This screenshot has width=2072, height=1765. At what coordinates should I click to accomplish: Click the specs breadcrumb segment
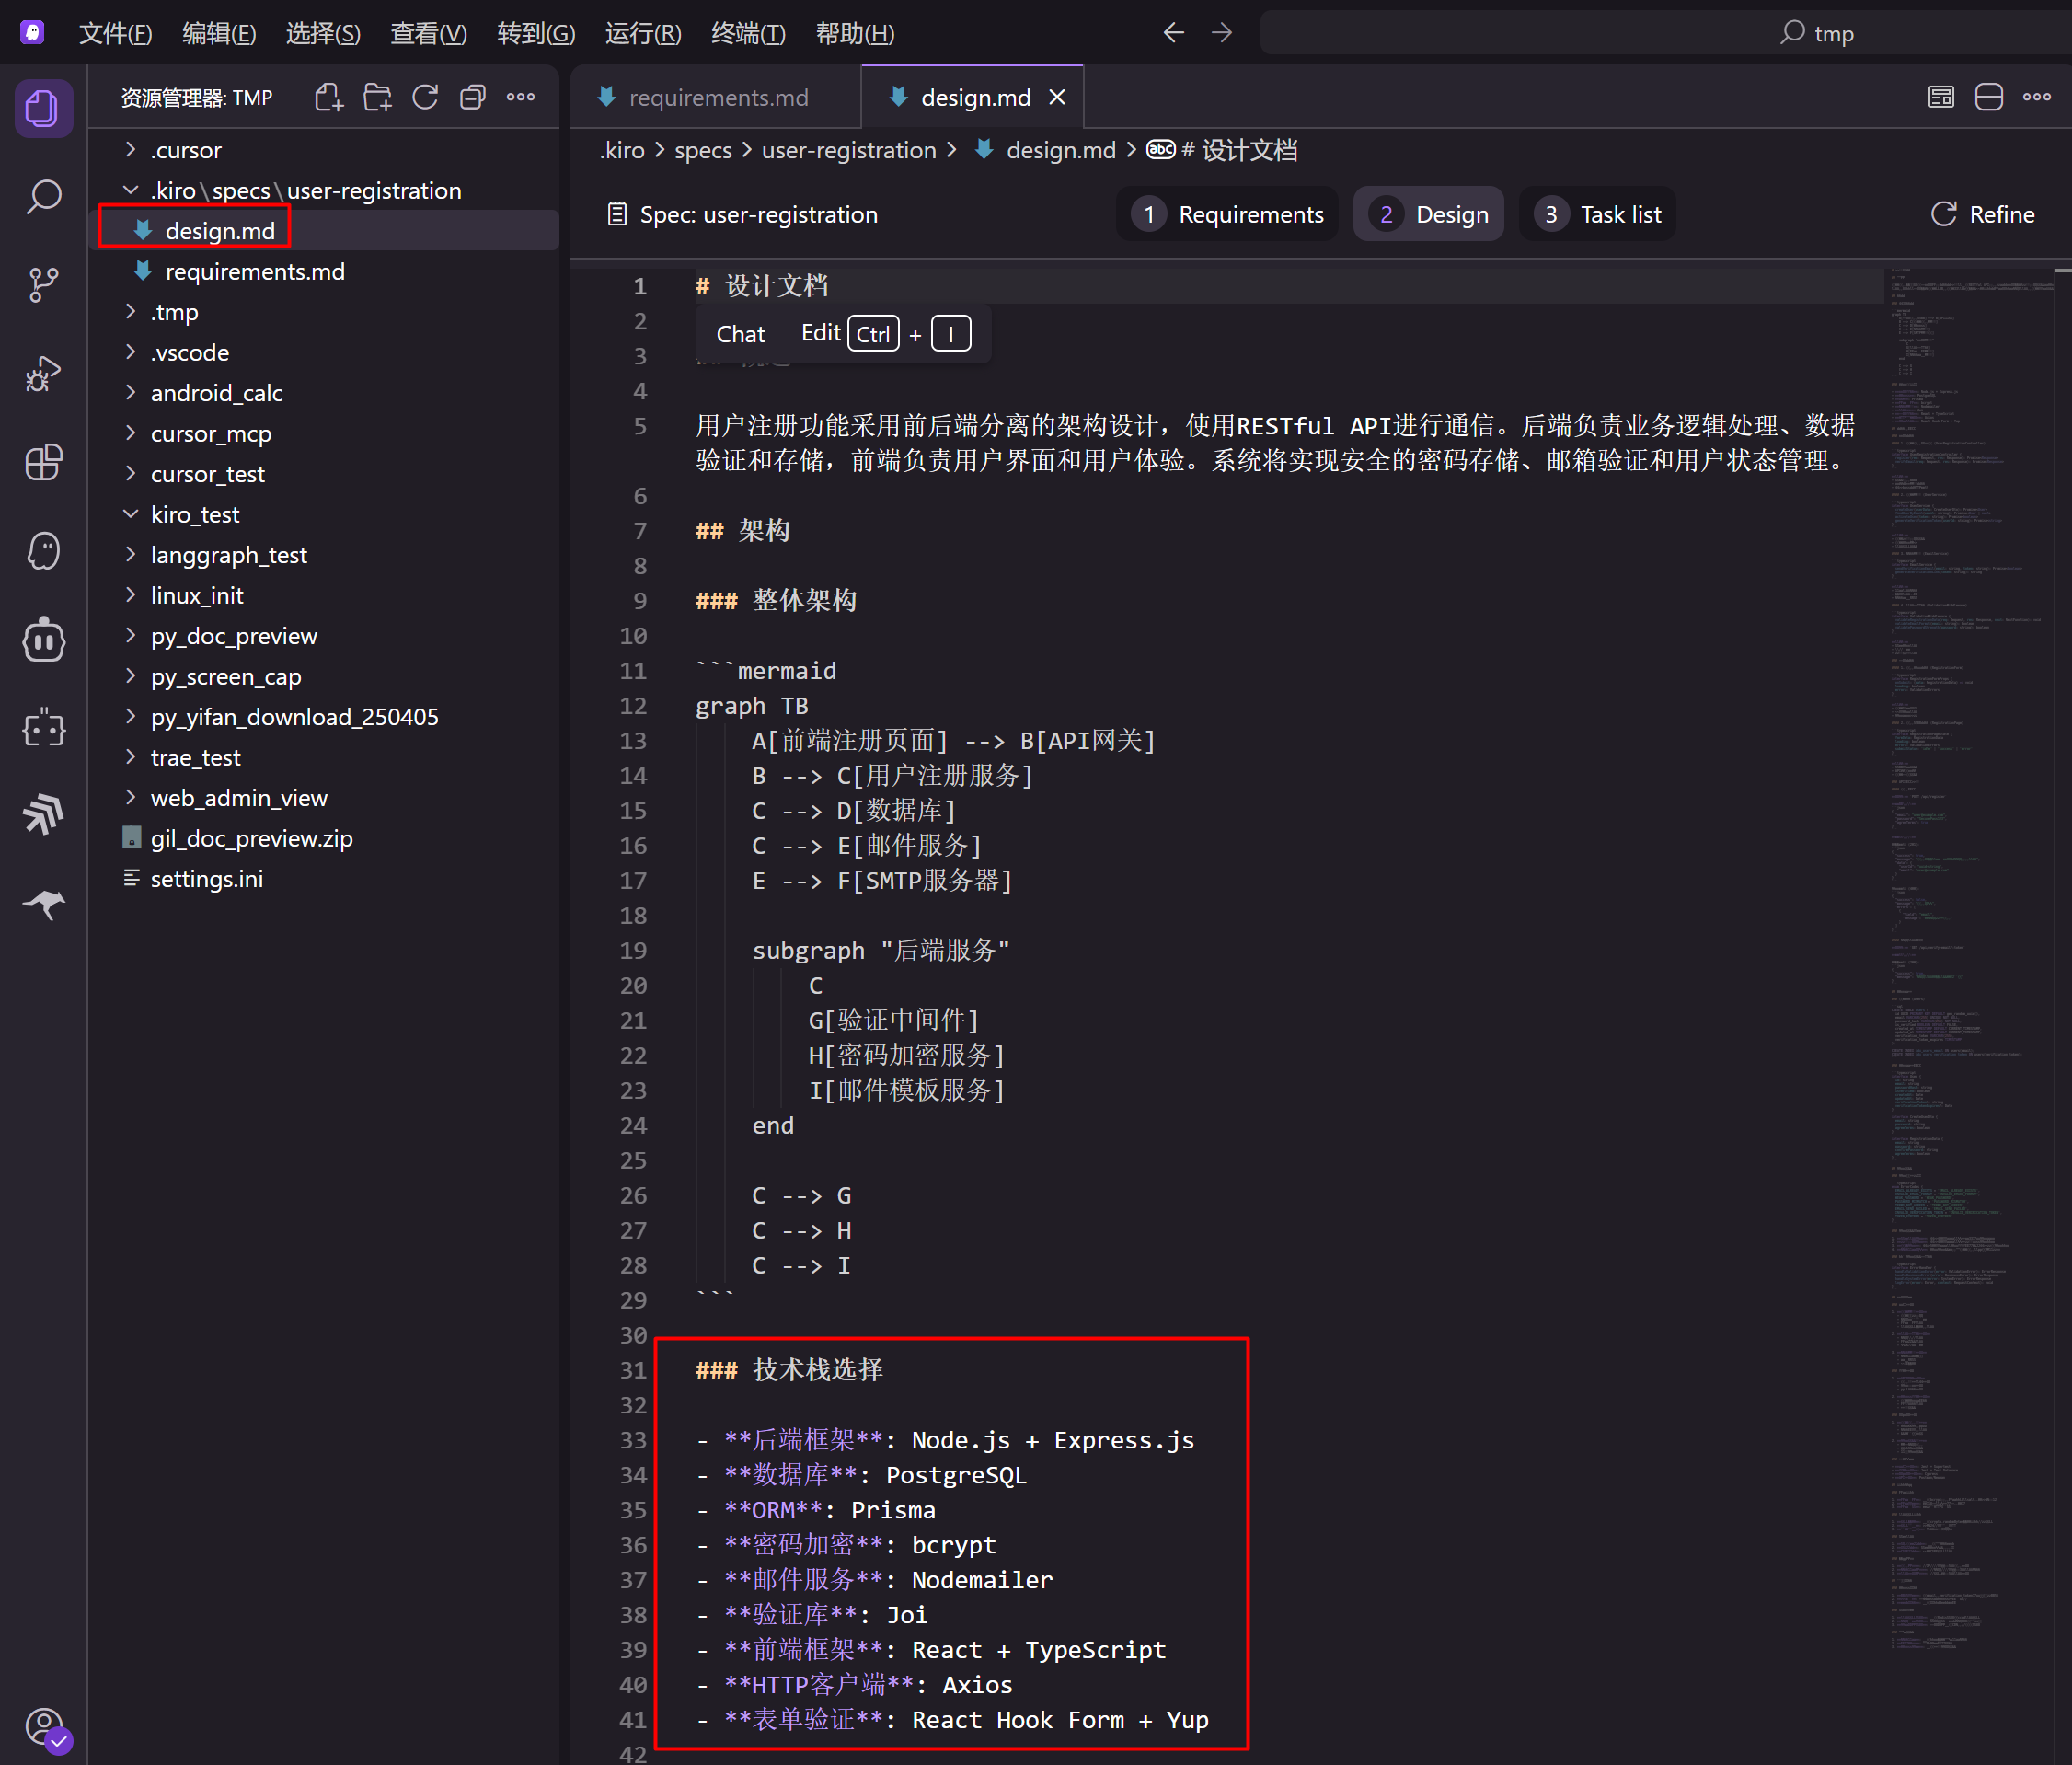tap(703, 150)
